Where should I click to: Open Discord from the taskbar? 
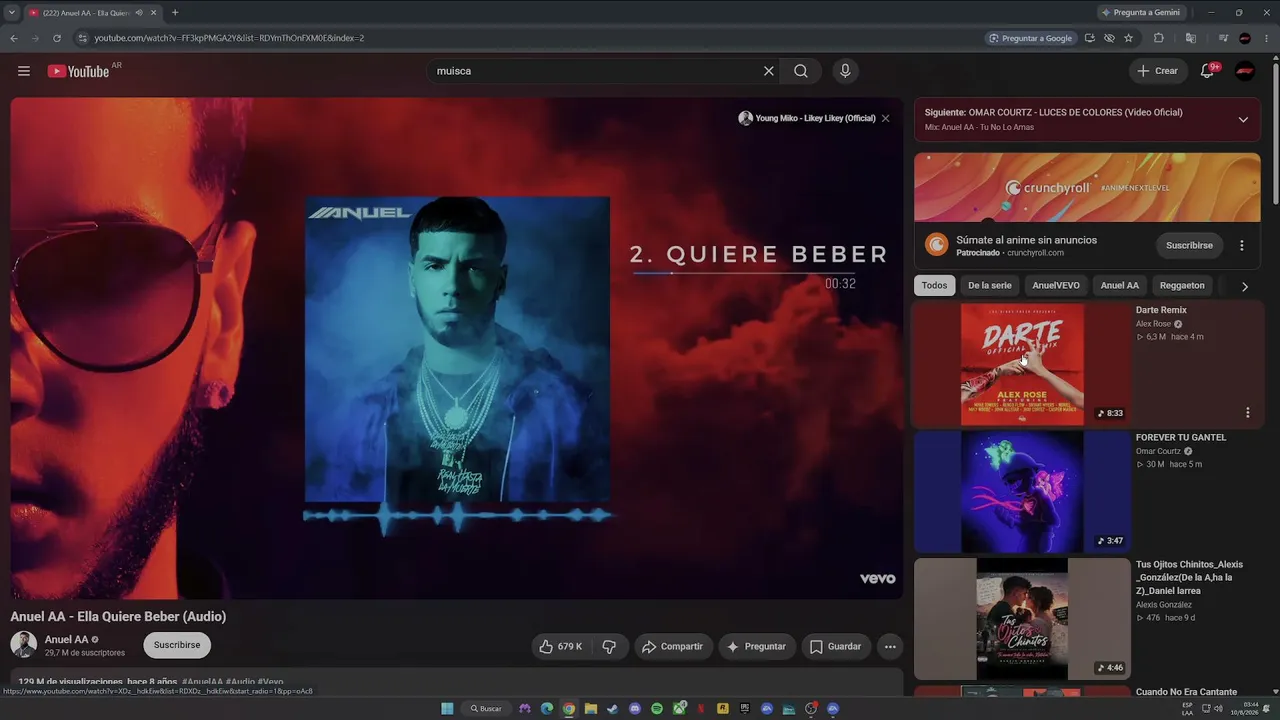point(635,709)
